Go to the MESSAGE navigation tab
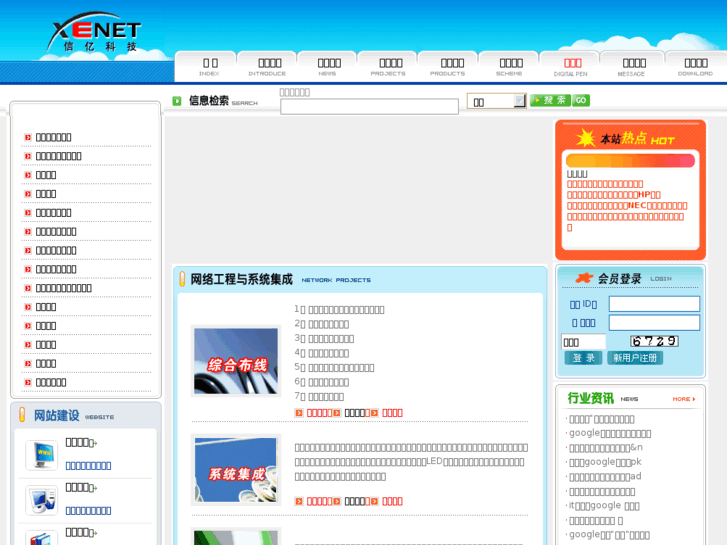This screenshot has width=727, height=545. (x=632, y=67)
